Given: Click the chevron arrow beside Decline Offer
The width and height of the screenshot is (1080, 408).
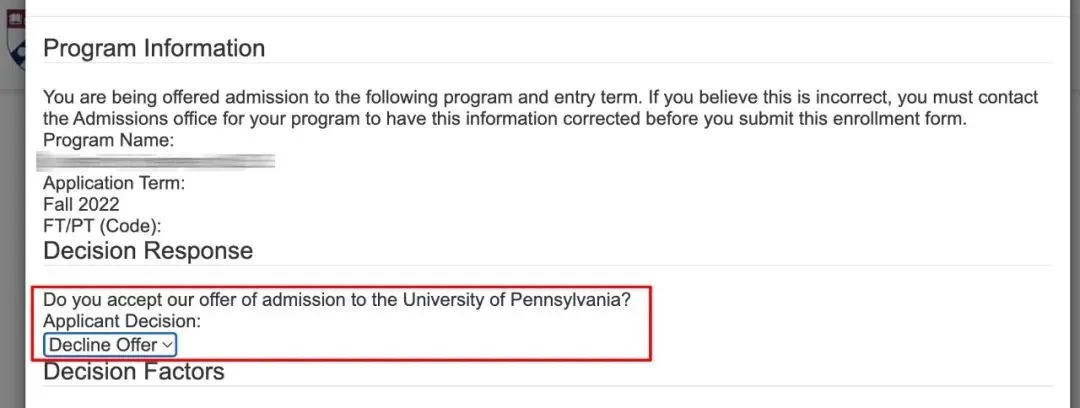Looking at the screenshot, I should 167,345.
